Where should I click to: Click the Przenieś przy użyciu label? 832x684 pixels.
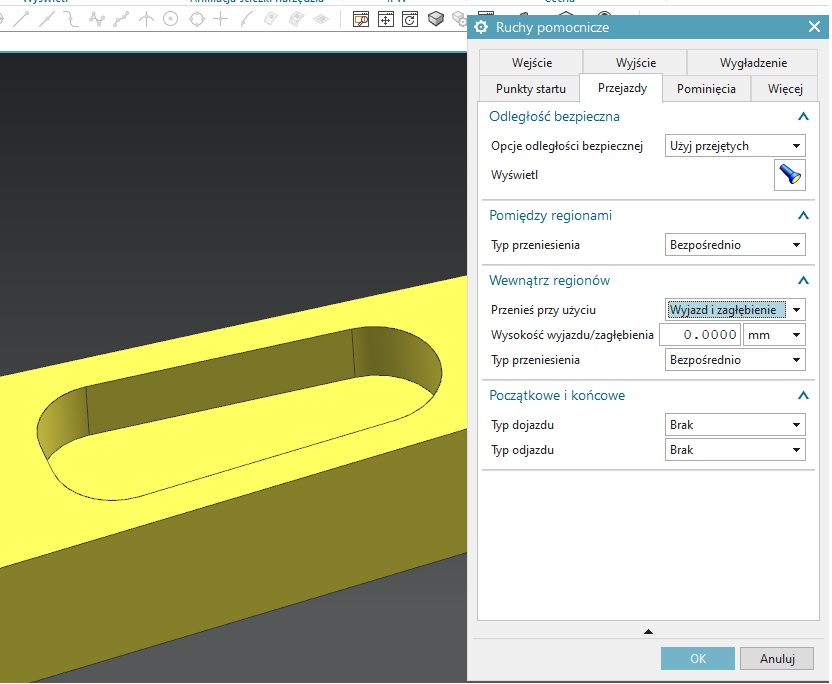543,310
